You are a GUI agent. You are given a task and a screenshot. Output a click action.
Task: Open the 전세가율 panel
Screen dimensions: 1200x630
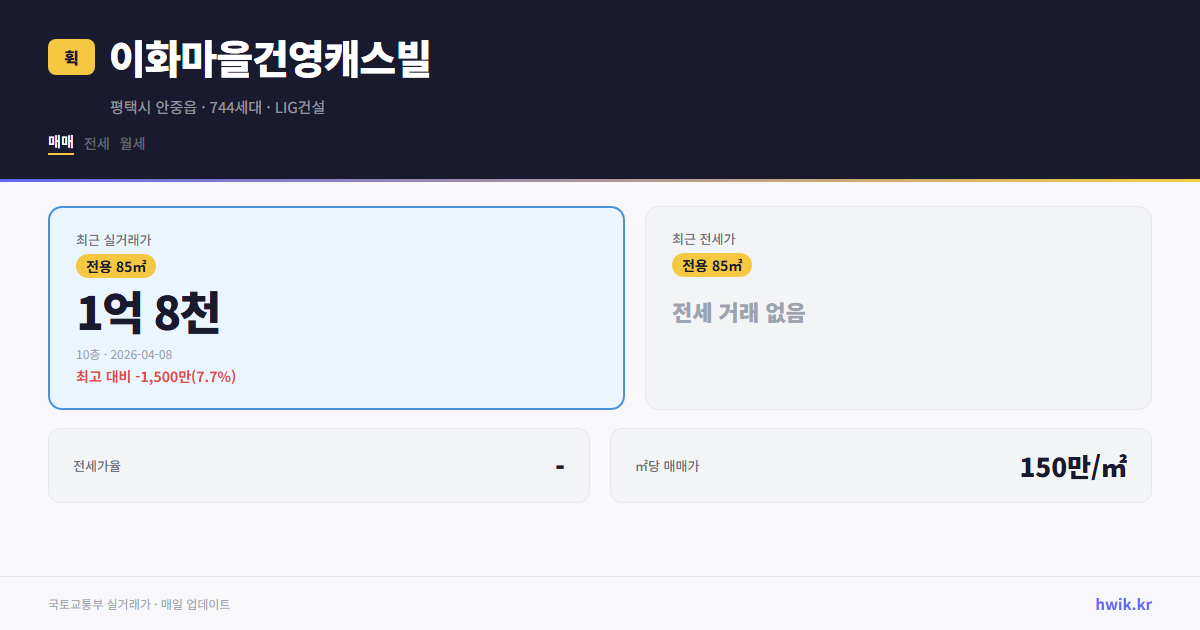pyautogui.click(x=320, y=465)
